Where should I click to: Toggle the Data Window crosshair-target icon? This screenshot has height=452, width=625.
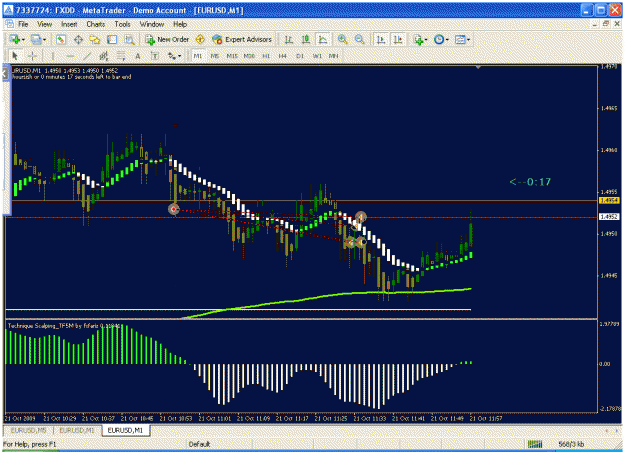coord(79,39)
